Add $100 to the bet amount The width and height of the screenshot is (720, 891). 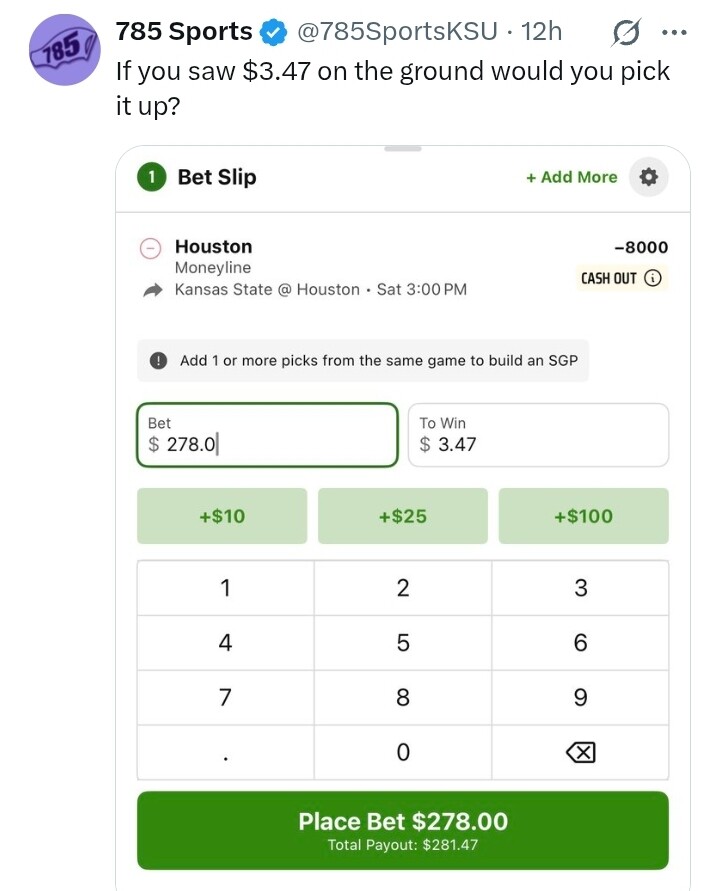click(x=584, y=516)
